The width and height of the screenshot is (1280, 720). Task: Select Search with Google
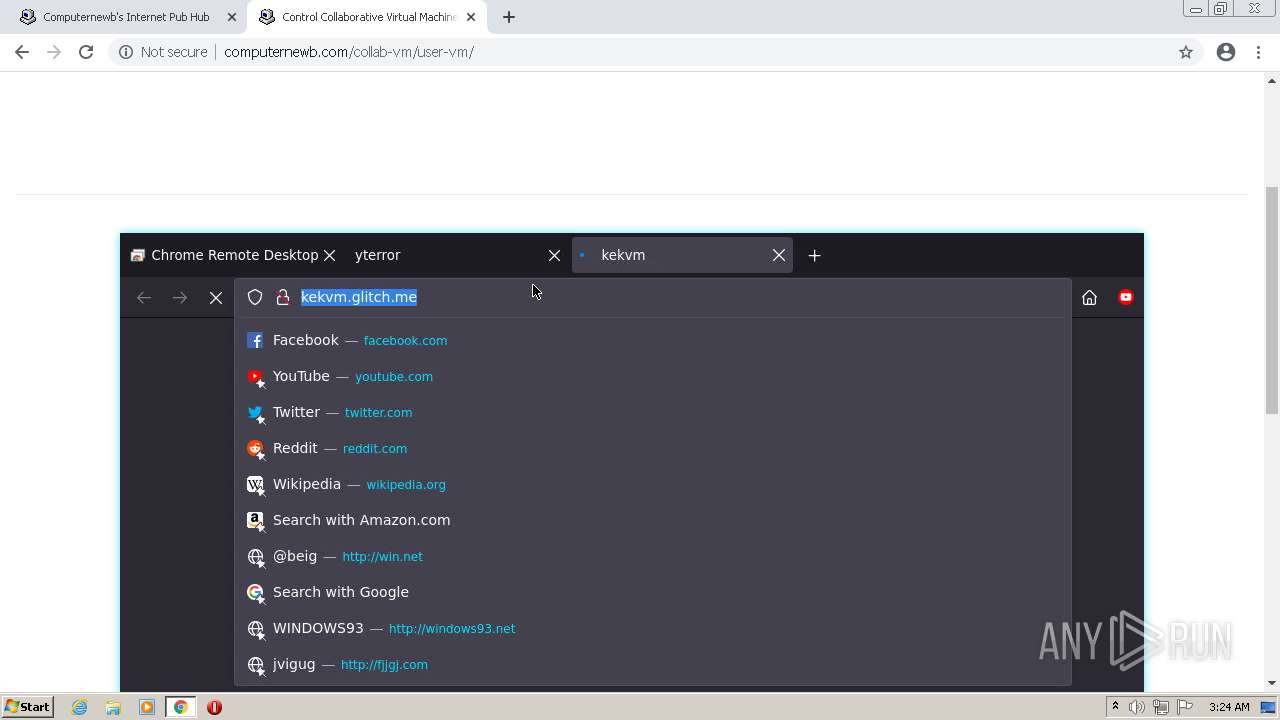coord(652,592)
